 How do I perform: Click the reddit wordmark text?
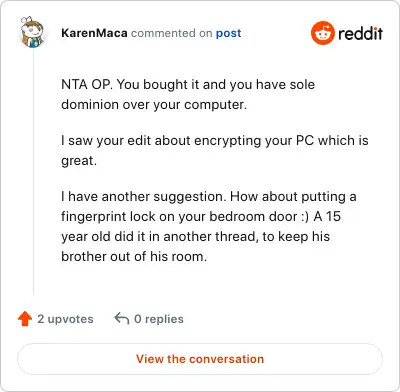(360, 33)
